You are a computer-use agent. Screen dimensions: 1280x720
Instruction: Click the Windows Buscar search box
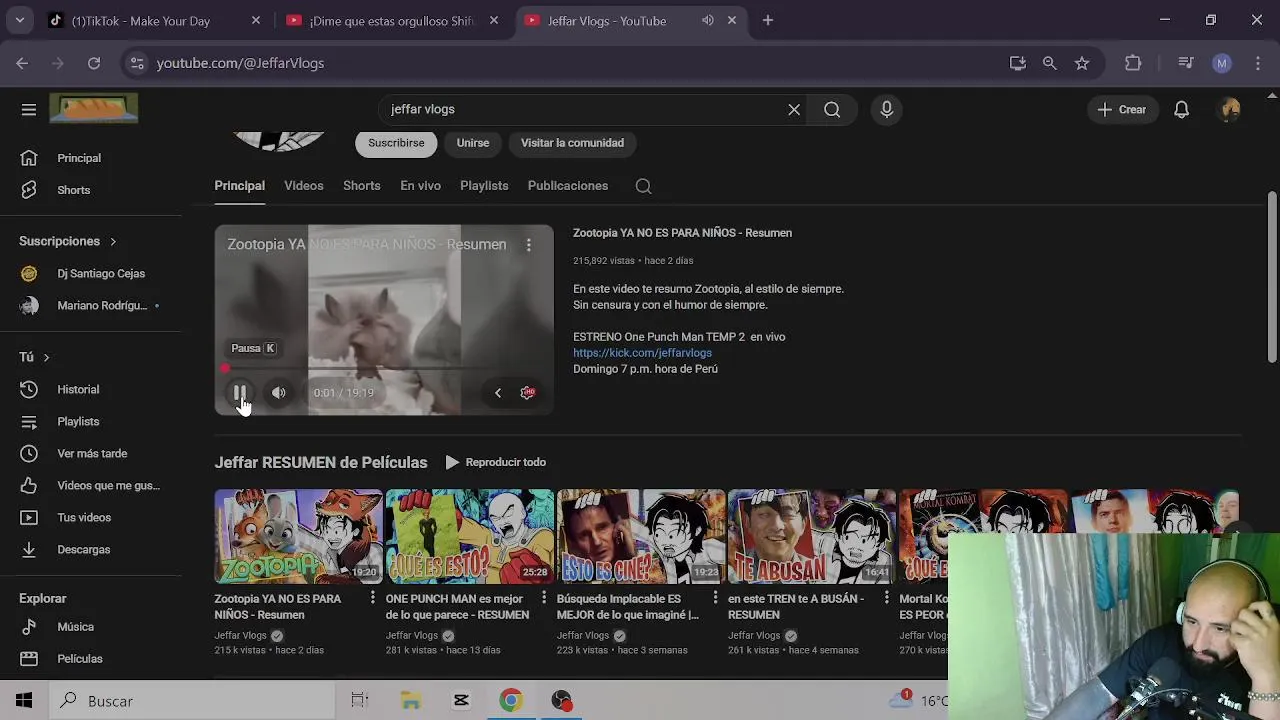coord(192,701)
